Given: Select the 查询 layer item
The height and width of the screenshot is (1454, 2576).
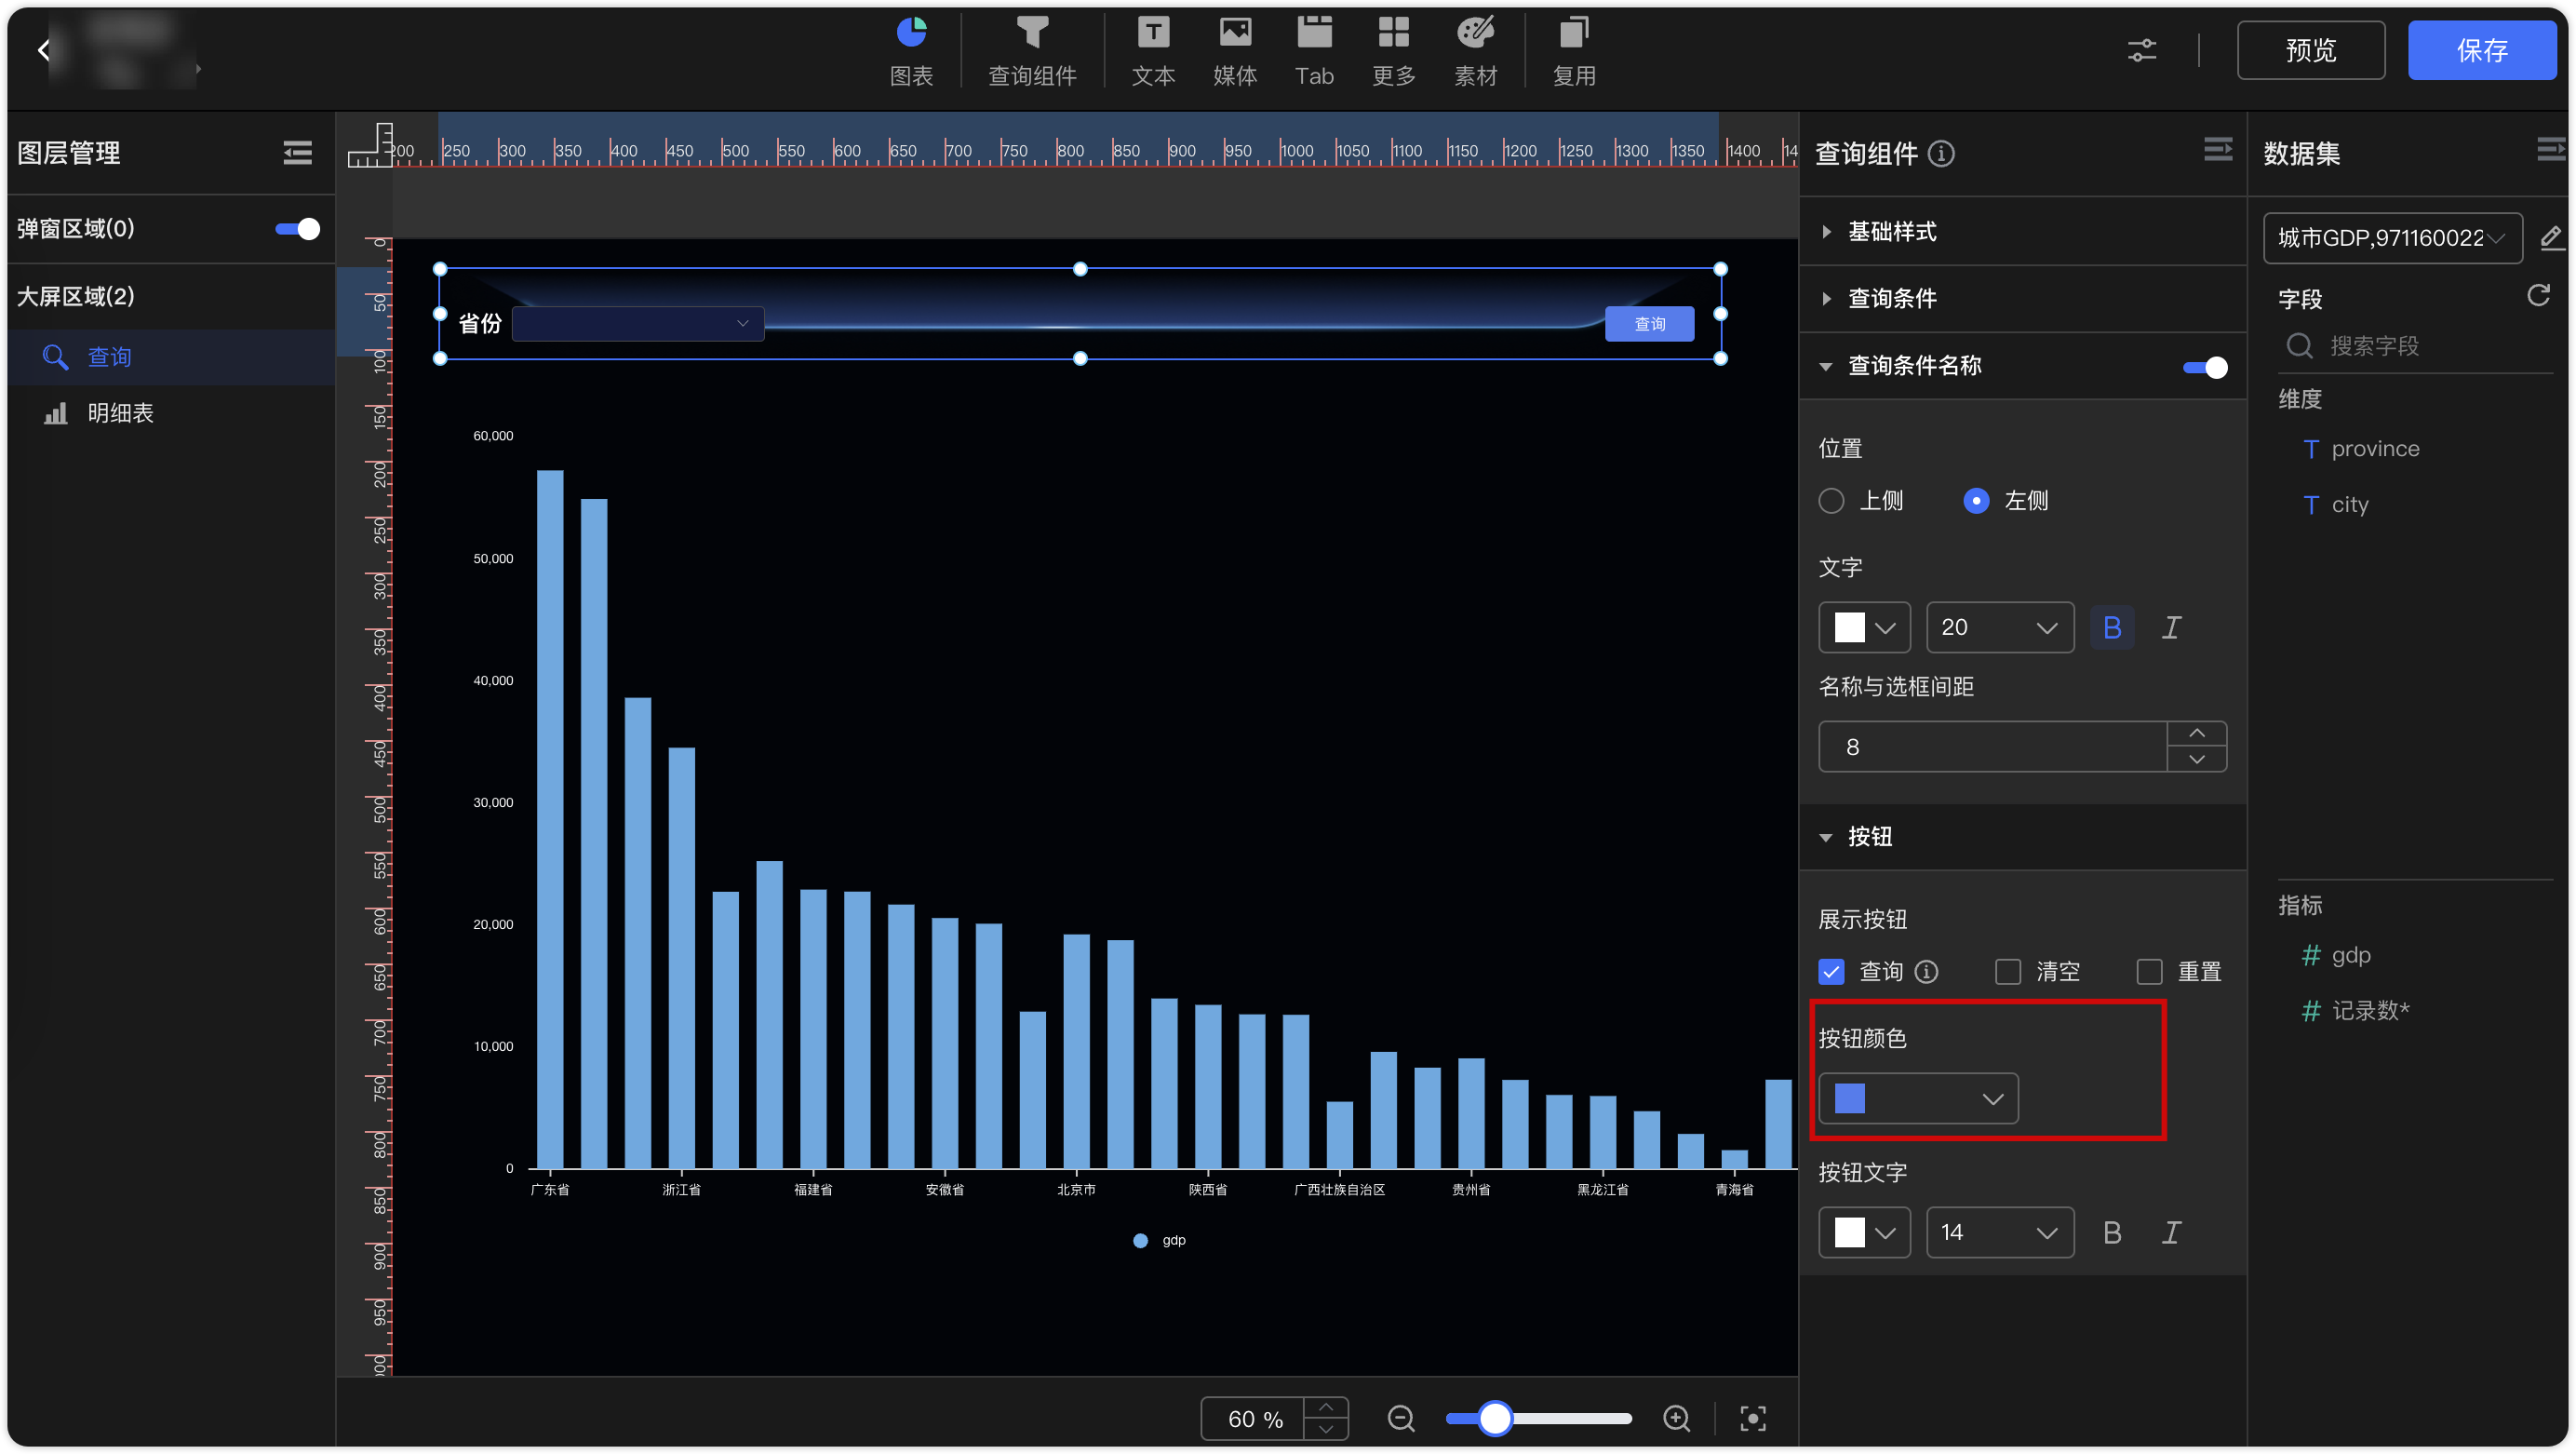Looking at the screenshot, I should coord(170,357).
